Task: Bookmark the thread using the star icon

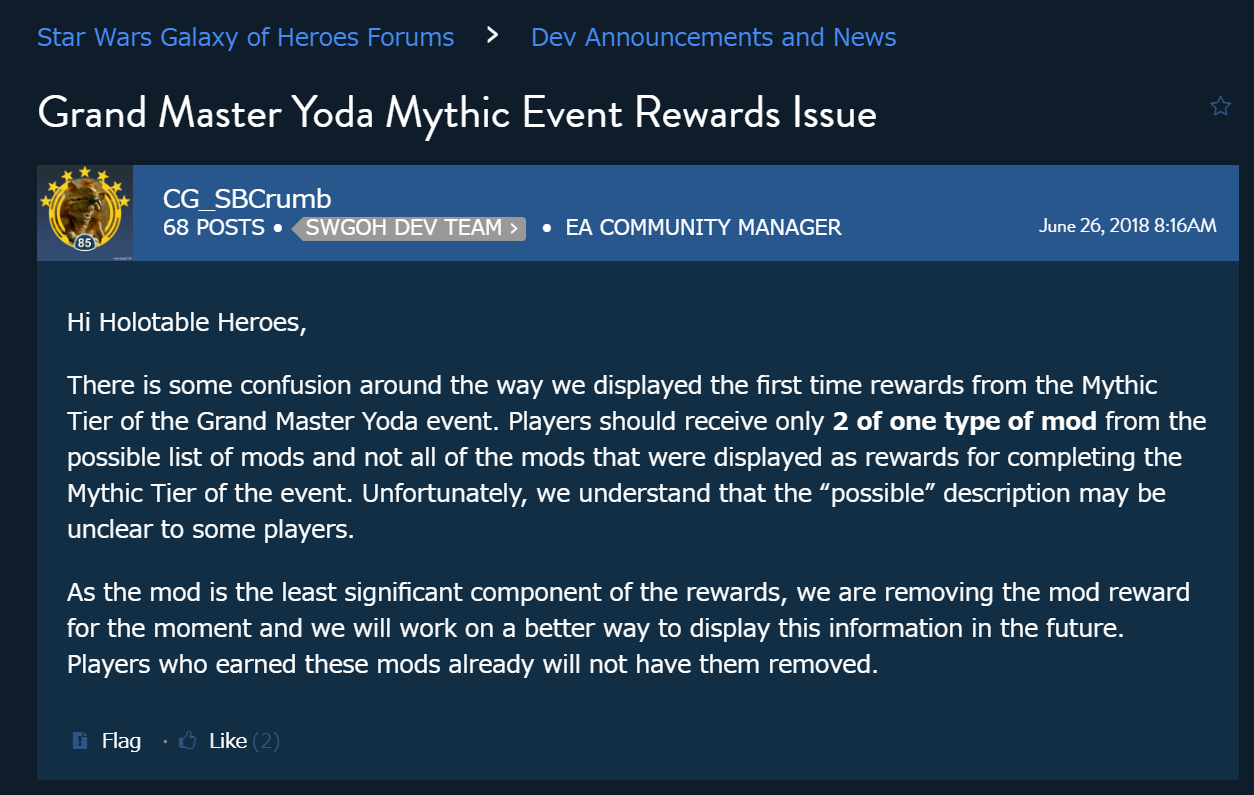Action: (x=1220, y=106)
